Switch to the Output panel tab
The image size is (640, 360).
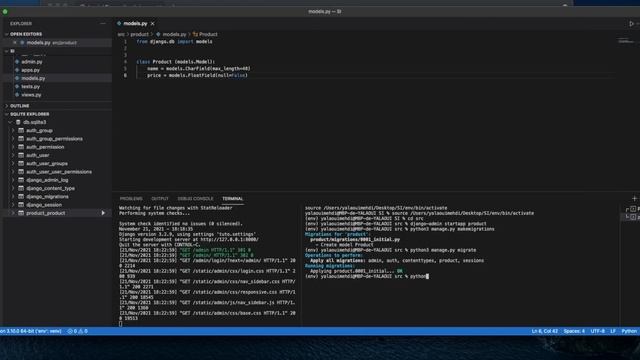[160, 199]
